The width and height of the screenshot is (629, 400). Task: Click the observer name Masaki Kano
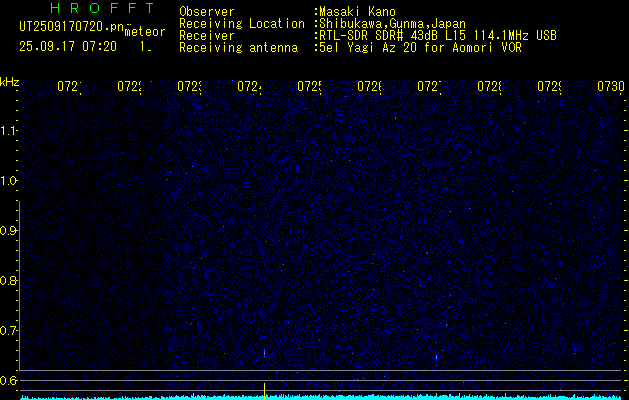point(357,12)
